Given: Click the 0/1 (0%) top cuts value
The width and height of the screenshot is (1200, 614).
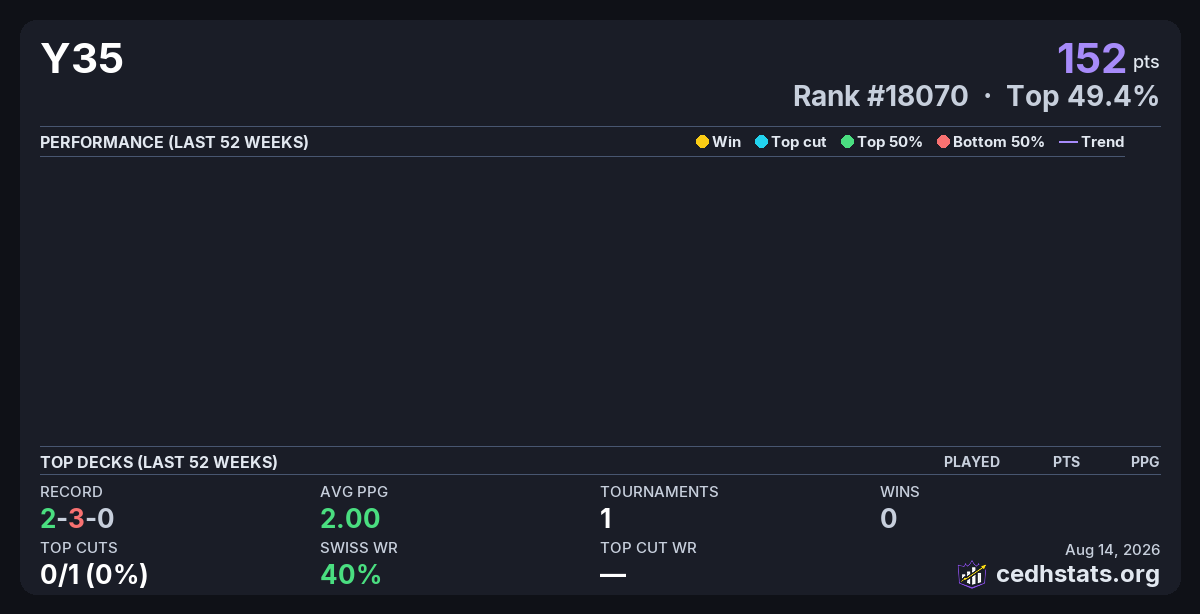Looking at the screenshot, I should coord(94,574).
